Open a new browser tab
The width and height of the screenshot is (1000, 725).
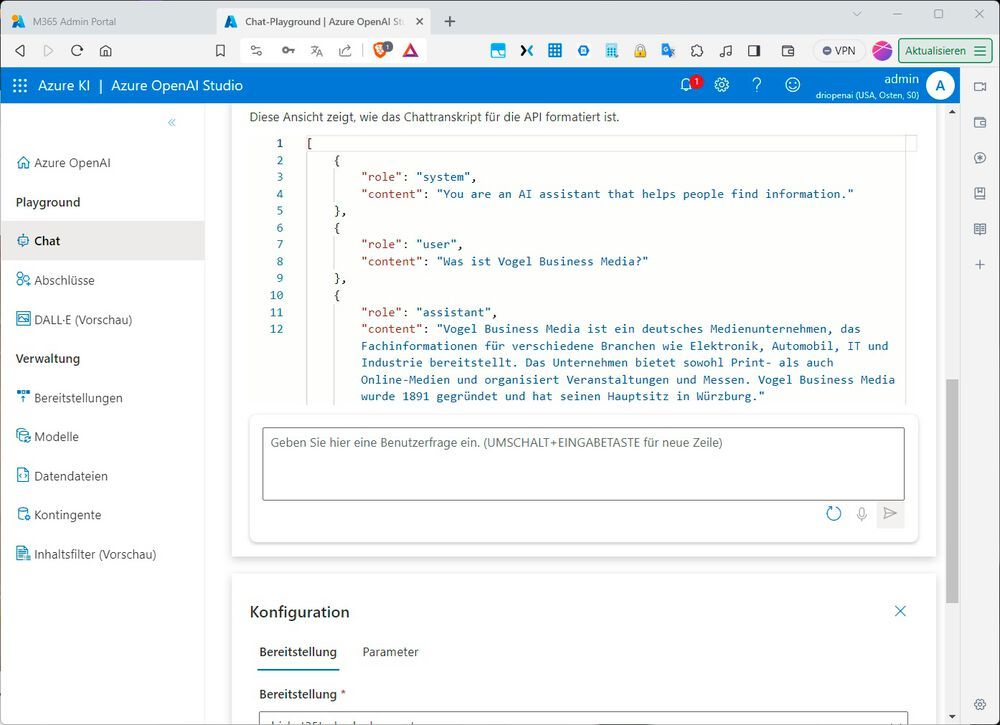click(450, 22)
